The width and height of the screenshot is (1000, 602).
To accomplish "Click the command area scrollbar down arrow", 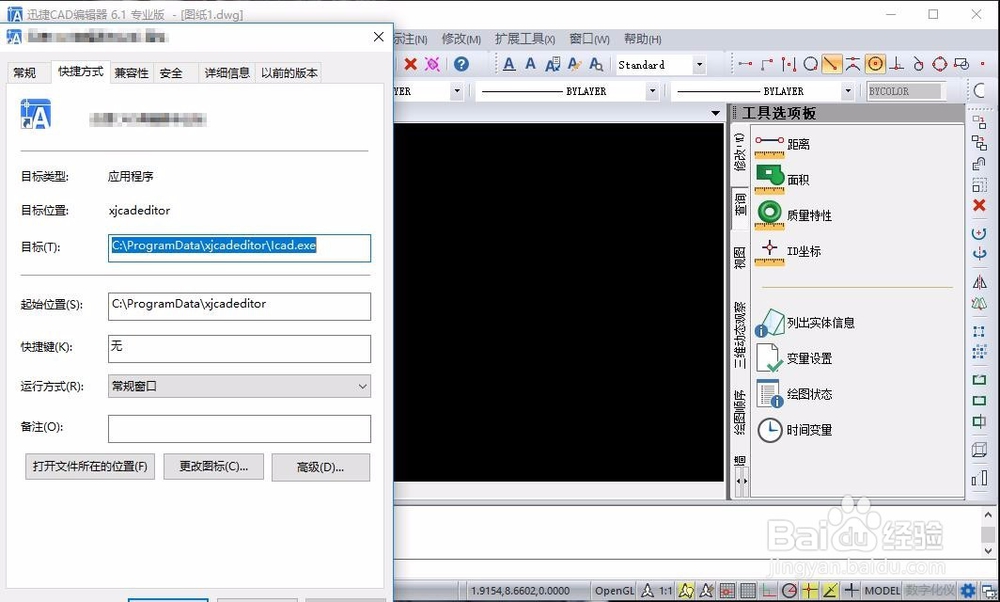I will pyautogui.click(x=988, y=551).
